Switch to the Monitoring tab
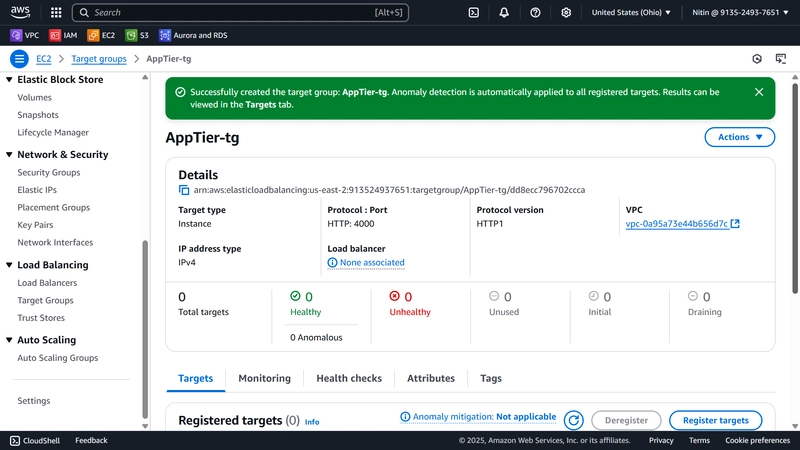 (x=264, y=378)
